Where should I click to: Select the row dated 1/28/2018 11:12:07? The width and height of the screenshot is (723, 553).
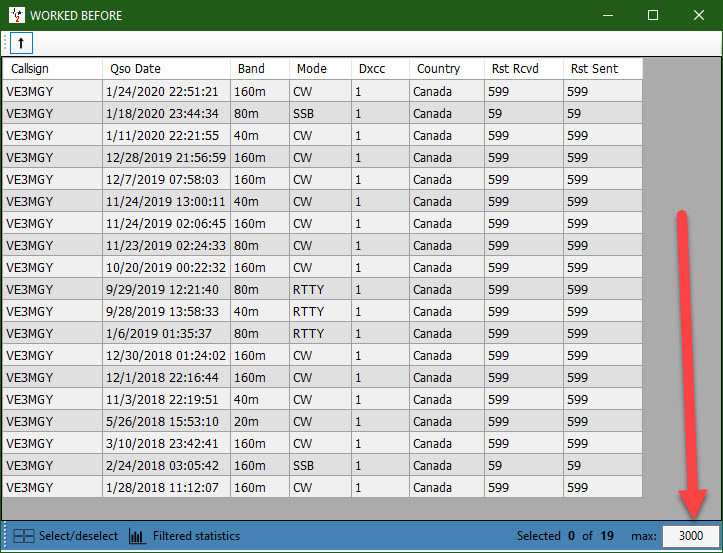[322, 488]
